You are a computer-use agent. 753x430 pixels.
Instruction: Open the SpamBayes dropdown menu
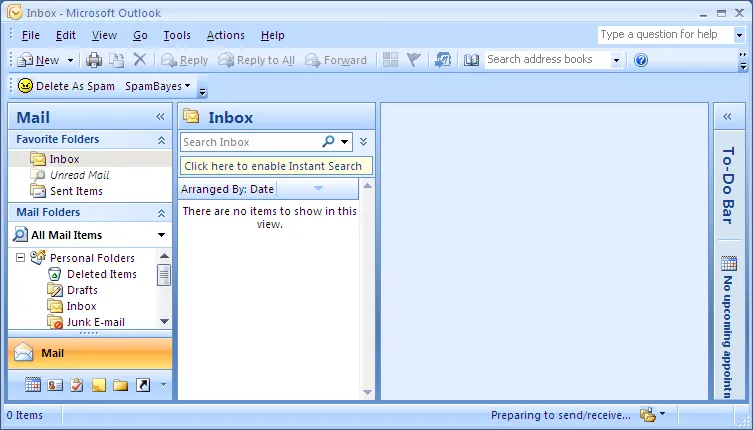coord(157,86)
